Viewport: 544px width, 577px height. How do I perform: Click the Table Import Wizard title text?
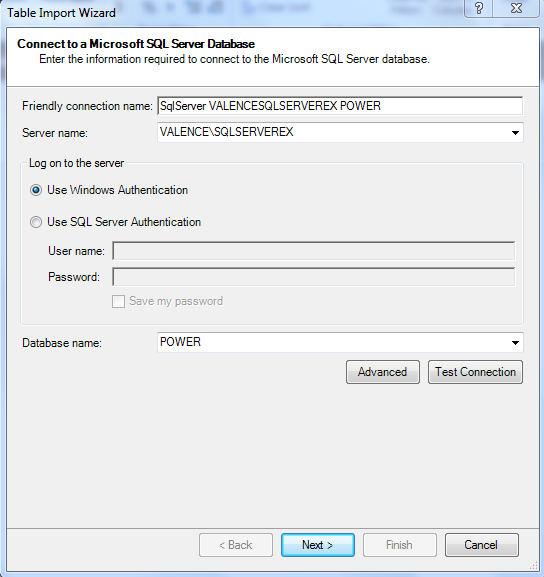(61, 13)
